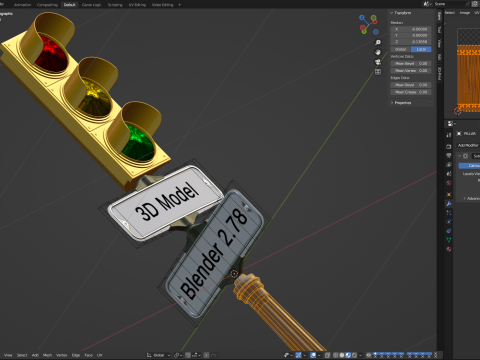480x360 pixels.
Task: Open Output properties tab icon
Action: pos(449,155)
